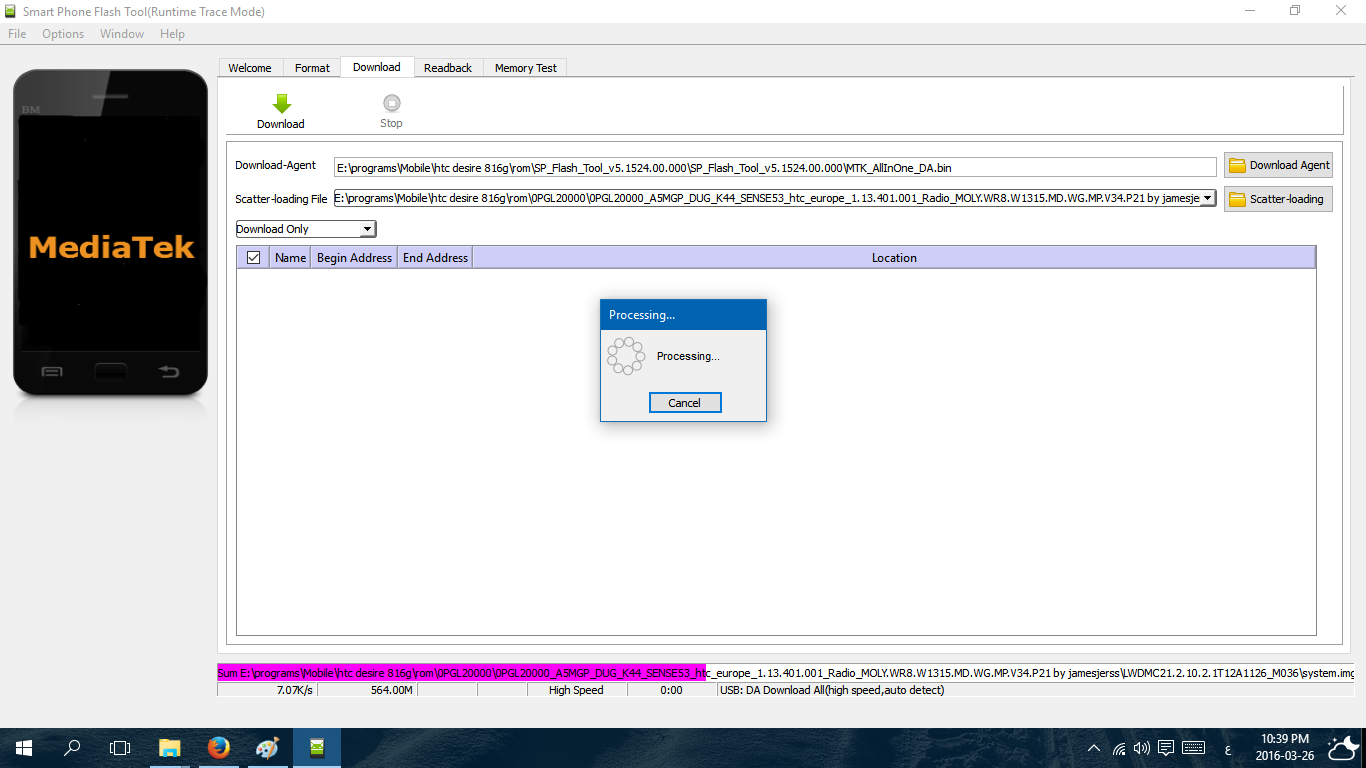The height and width of the screenshot is (768, 1366).
Task: Open the Action Center notification icon
Action: (1166, 748)
